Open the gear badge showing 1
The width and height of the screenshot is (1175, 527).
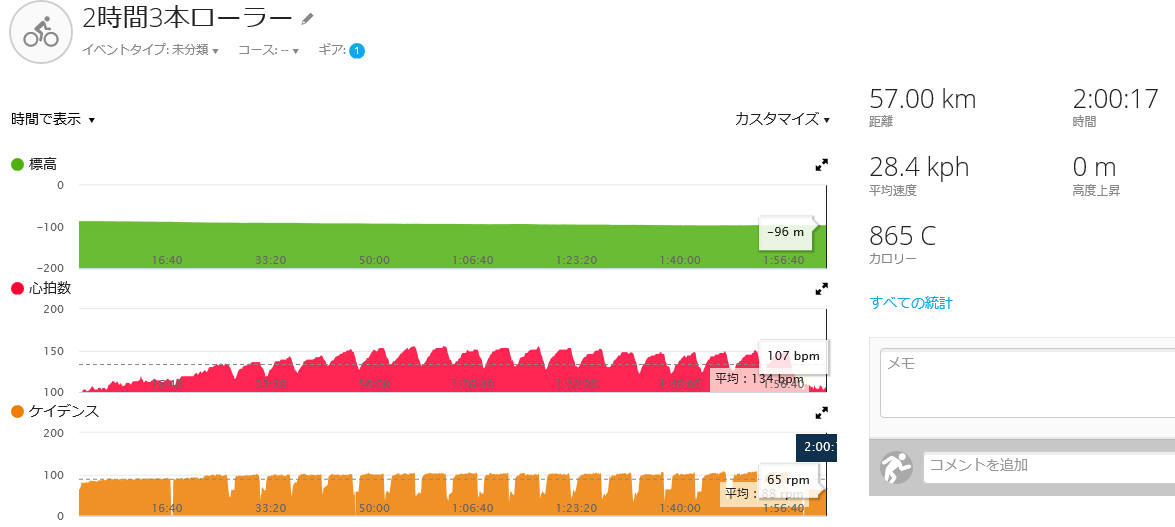point(357,51)
